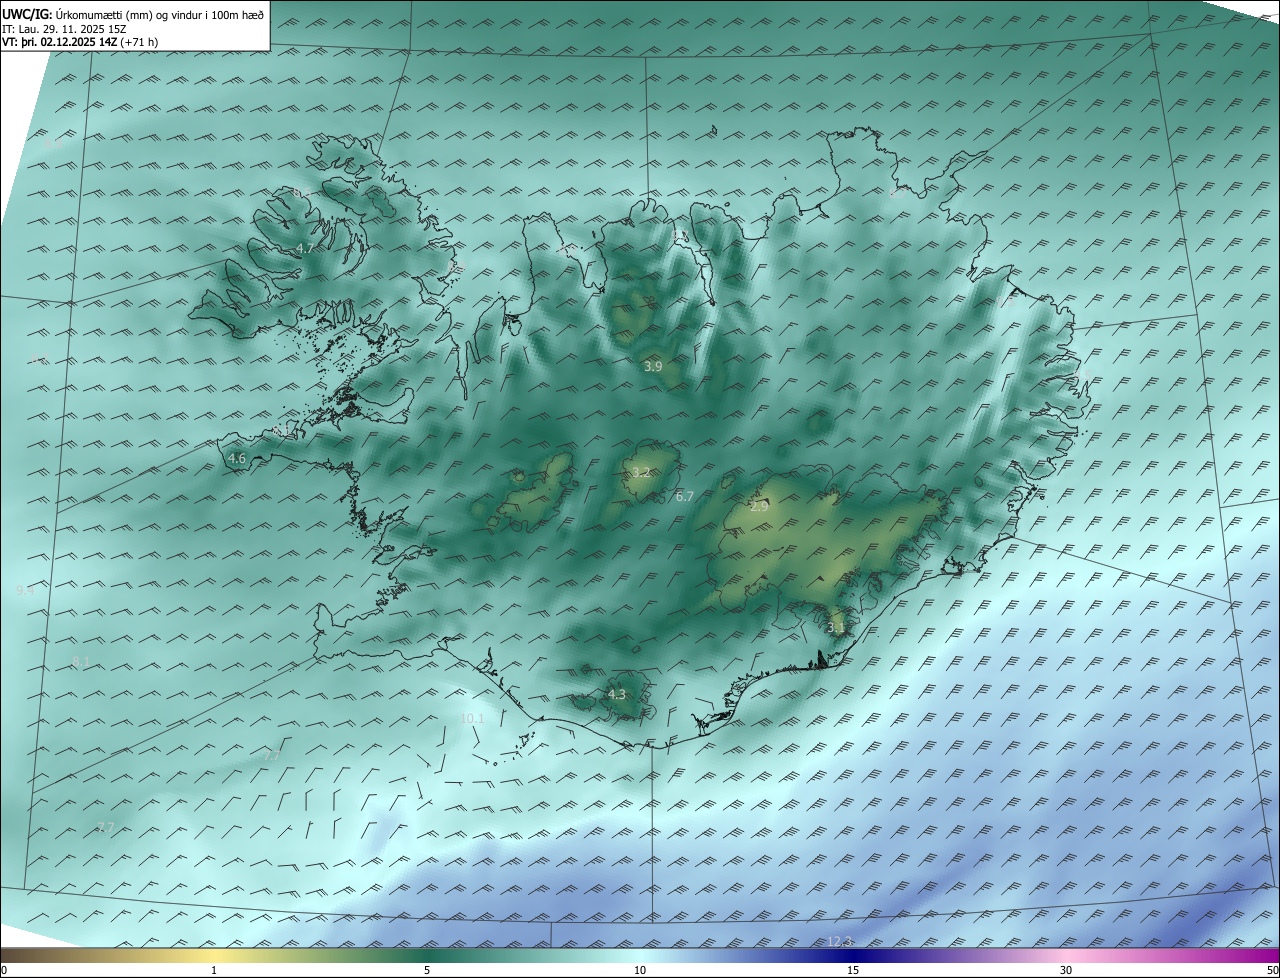Select the 10.1 value label offshore

(x=472, y=718)
